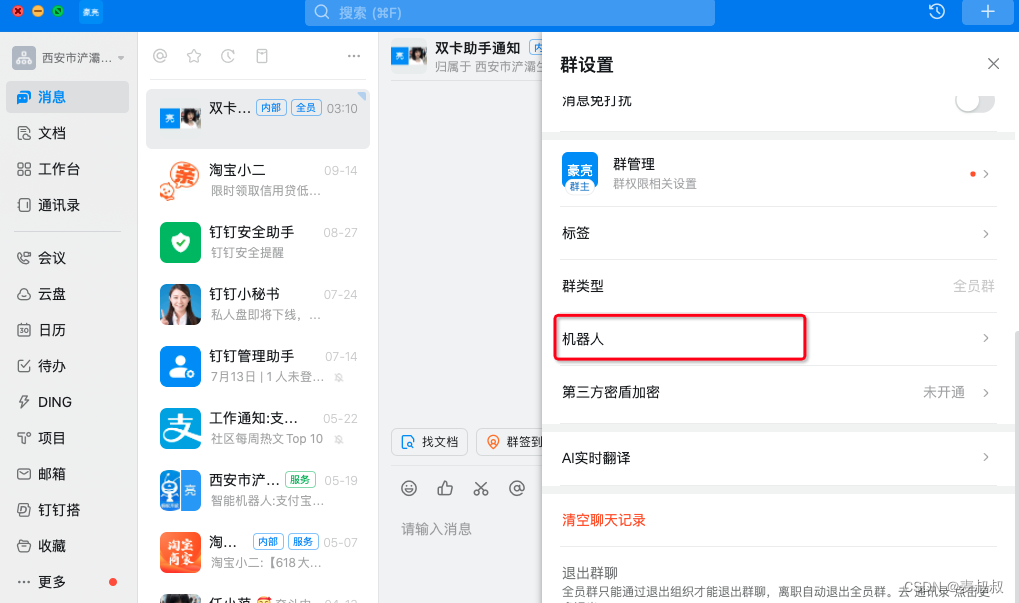Open the 西安市浐… 服务 conversation
1019x603 pixels.
[258, 490]
